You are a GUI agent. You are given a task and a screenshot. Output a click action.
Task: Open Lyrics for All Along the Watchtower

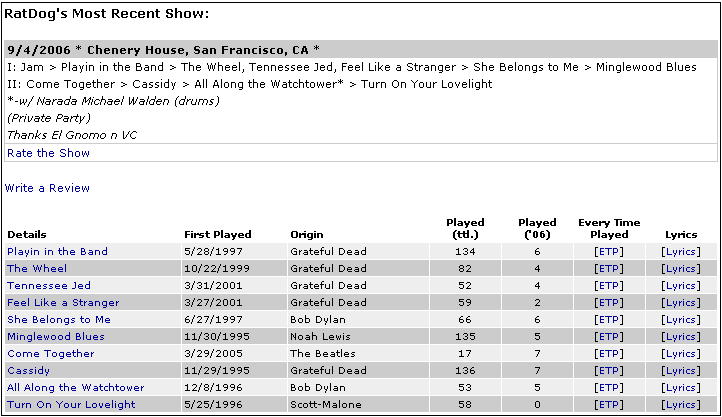pos(681,388)
